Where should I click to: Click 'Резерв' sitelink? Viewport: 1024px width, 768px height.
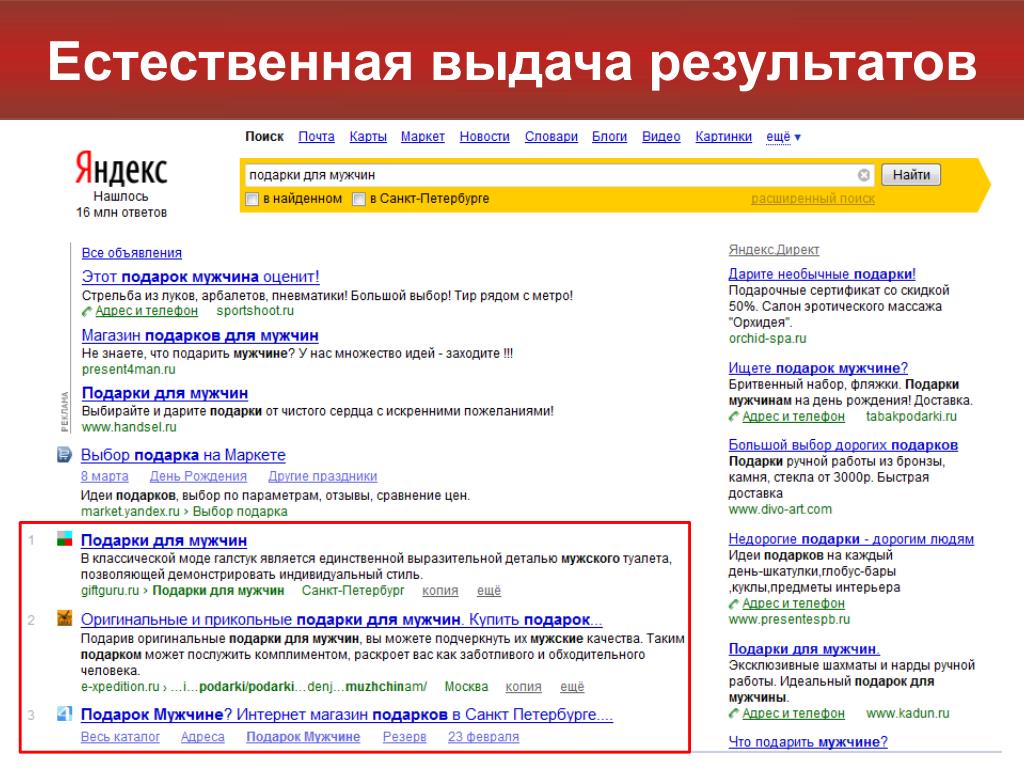coord(404,737)
